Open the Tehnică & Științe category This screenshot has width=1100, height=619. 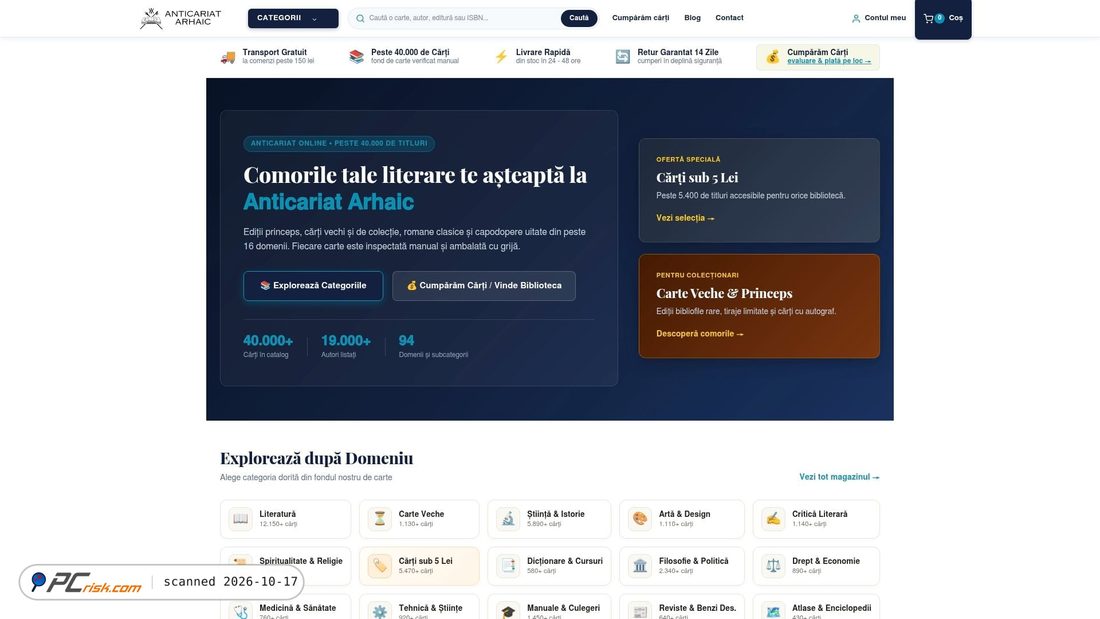(420, 607)
